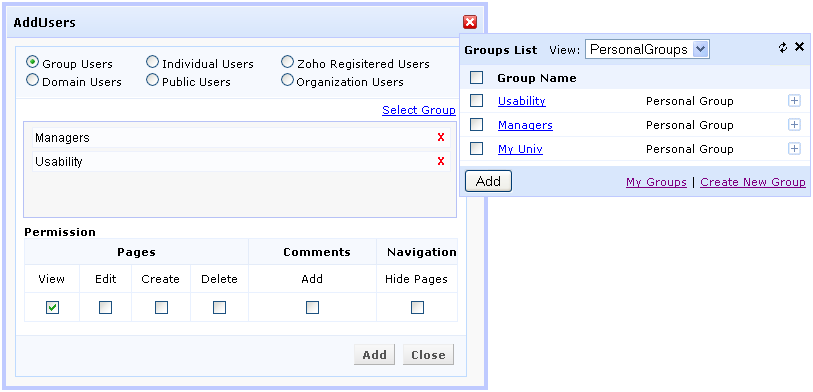This screenshot has height=392, width=813.
Task: Enable the Delete pages permission
Action: click(x=219, y=307)
